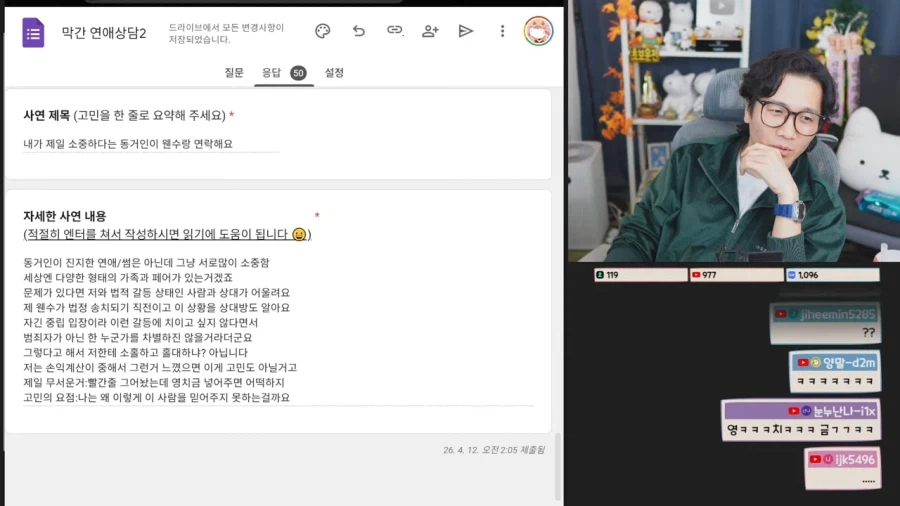The width and height of the screenshot is (900, 506).
Task: Click the 사연 제목 question heading
Action: [129, 115]
